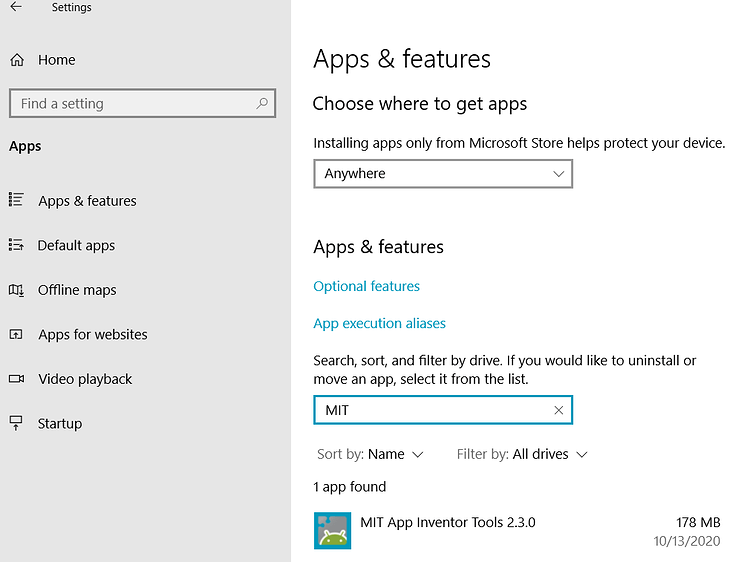756x562 pixels.
Task: Click the 'Choose where to get apps' heading
Action: pos(419,104)
